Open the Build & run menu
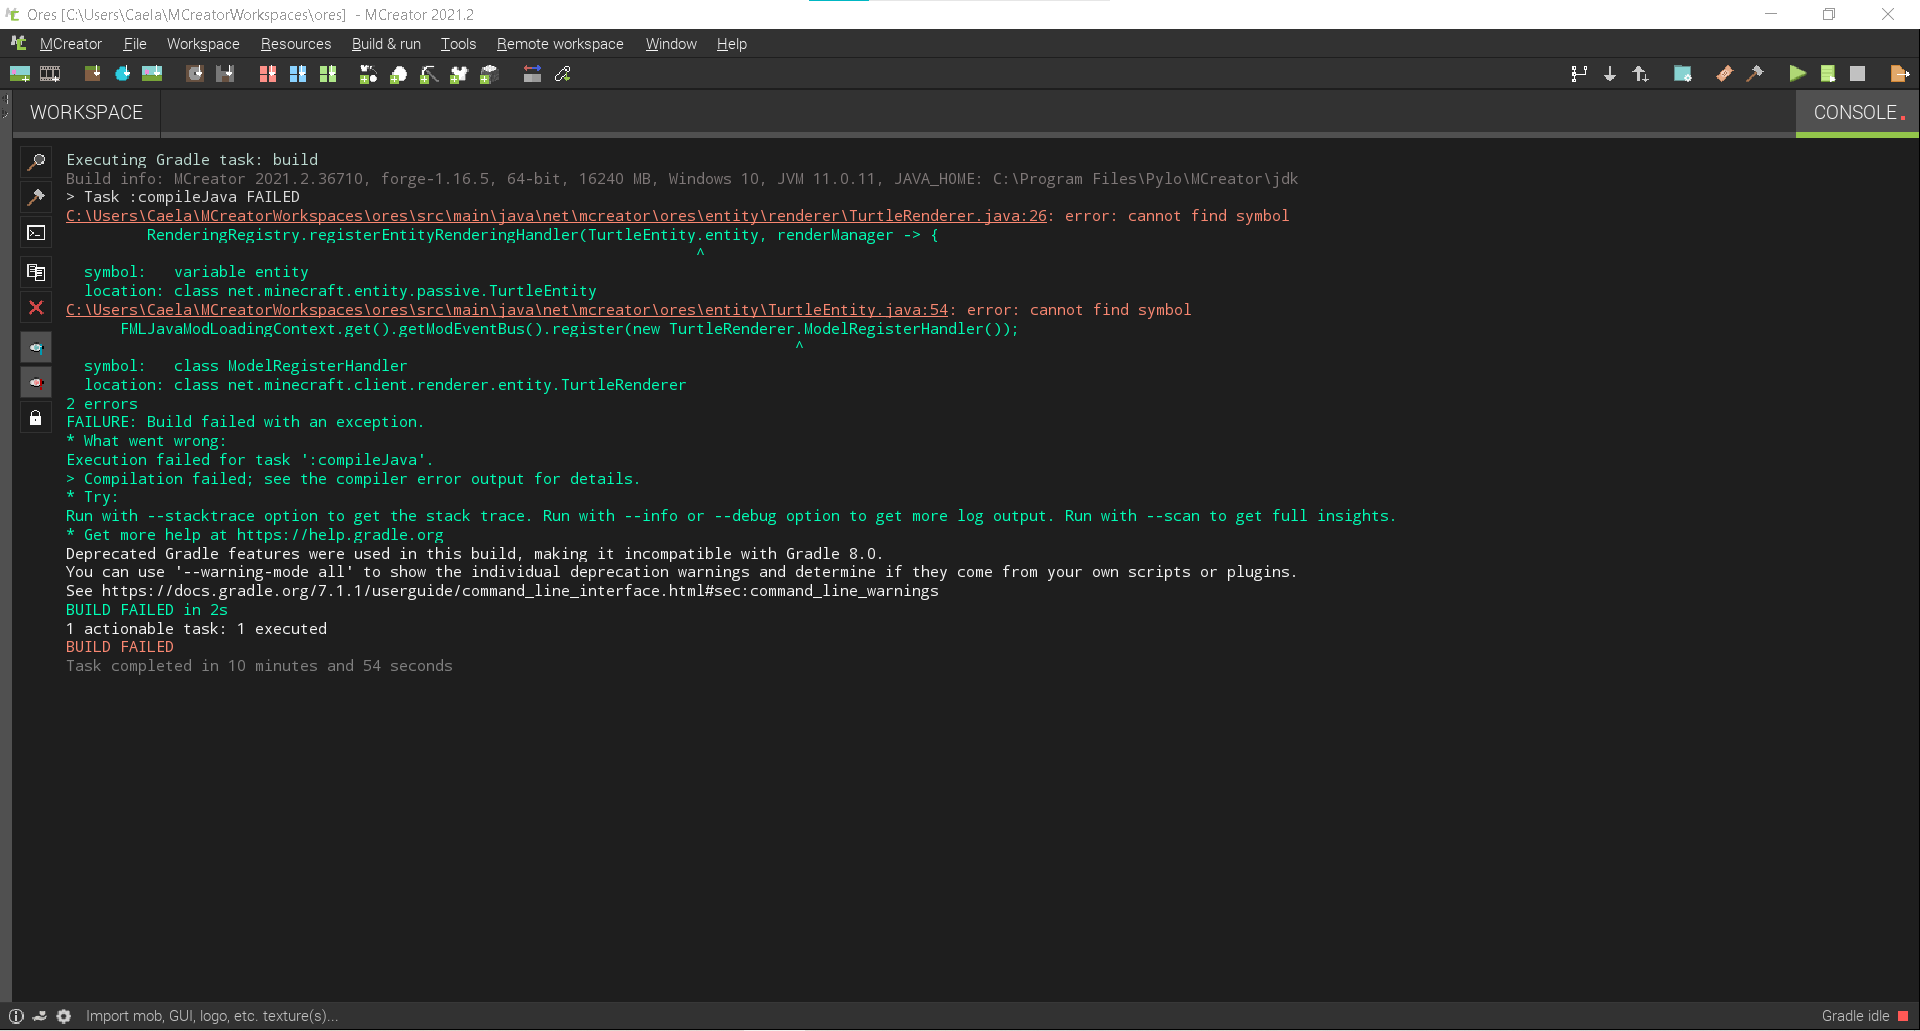The image size is (1920, 1031). 386,44
